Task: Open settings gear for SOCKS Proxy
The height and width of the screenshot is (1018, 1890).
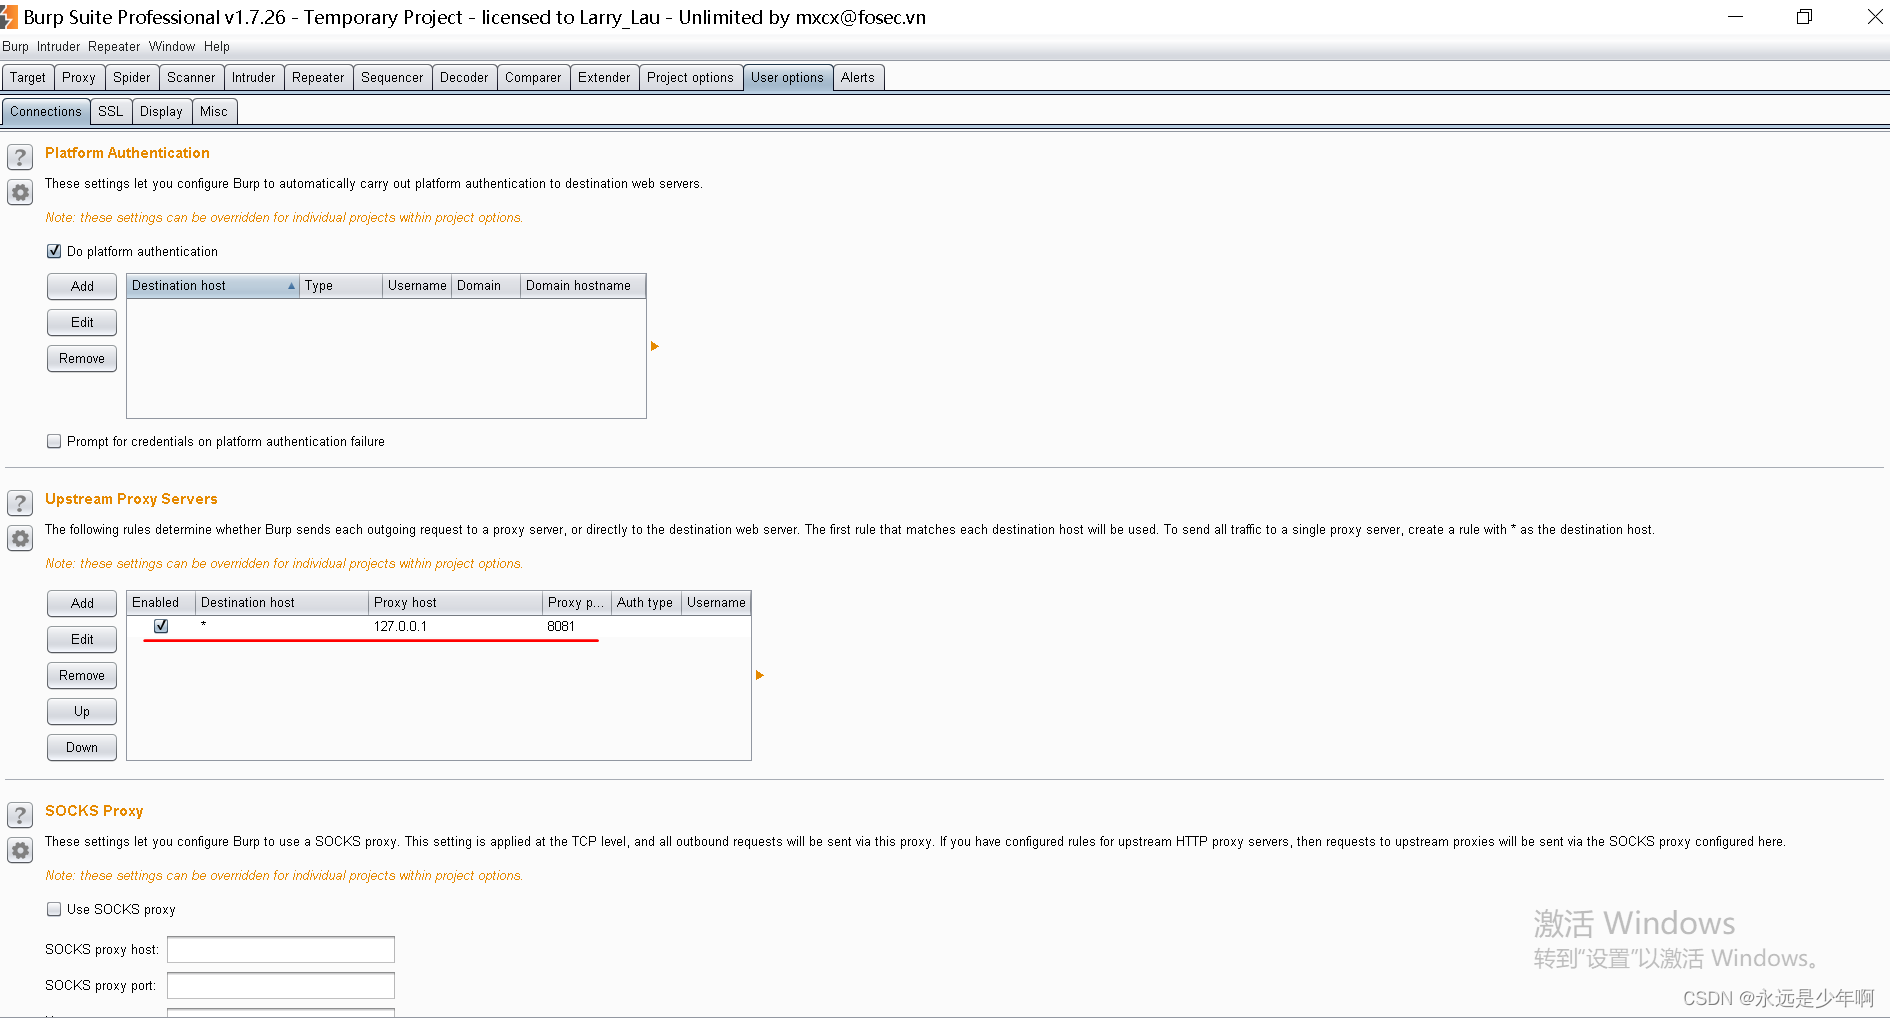Action: (20, 850)
